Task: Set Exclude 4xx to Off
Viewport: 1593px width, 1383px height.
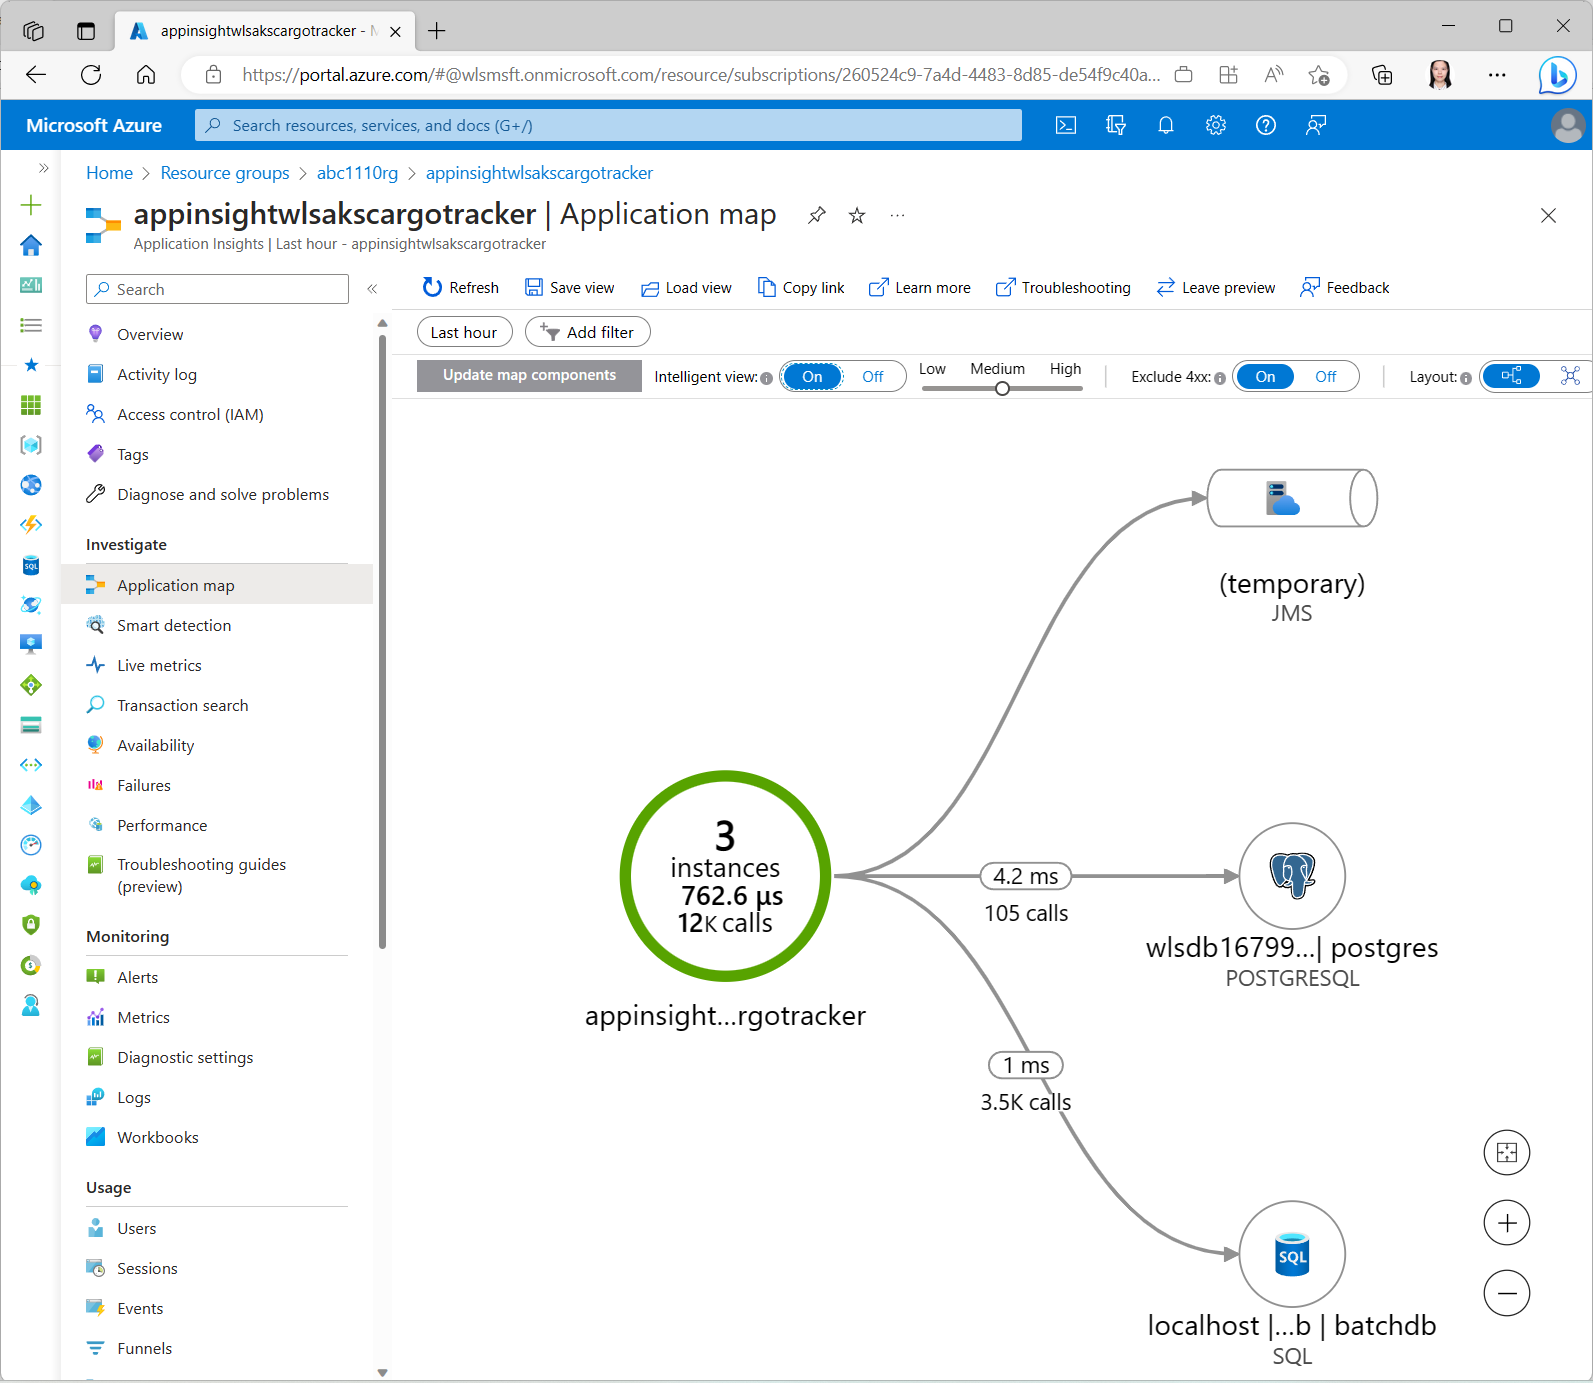Action: 1326,377
